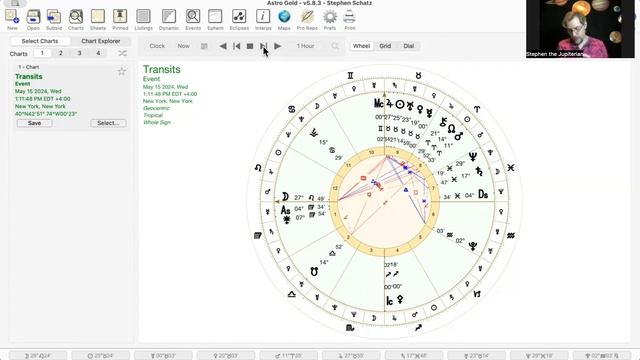Viewport: 640px width, 360px height.
Task: Click the Moon glyph near the ascendant
Action: (285, 197)
